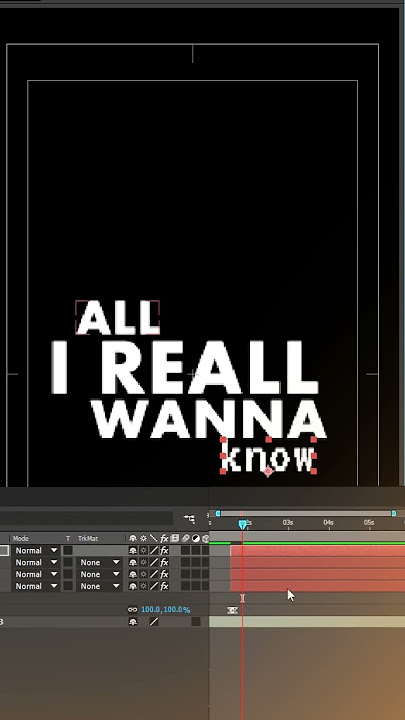Click the 05s mark on time ruler
This screenshot has width=405, height=720.
tap(369, 523)
